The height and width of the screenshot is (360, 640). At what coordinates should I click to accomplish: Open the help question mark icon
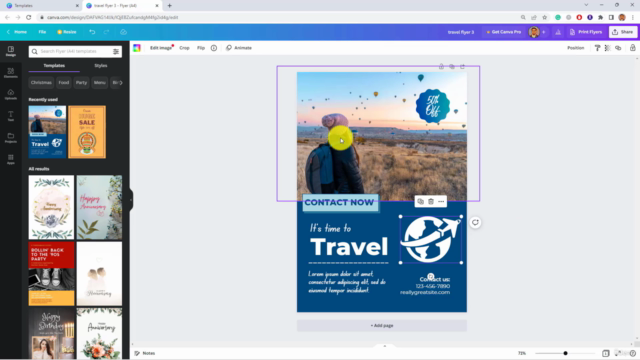[x=633, y=353]
